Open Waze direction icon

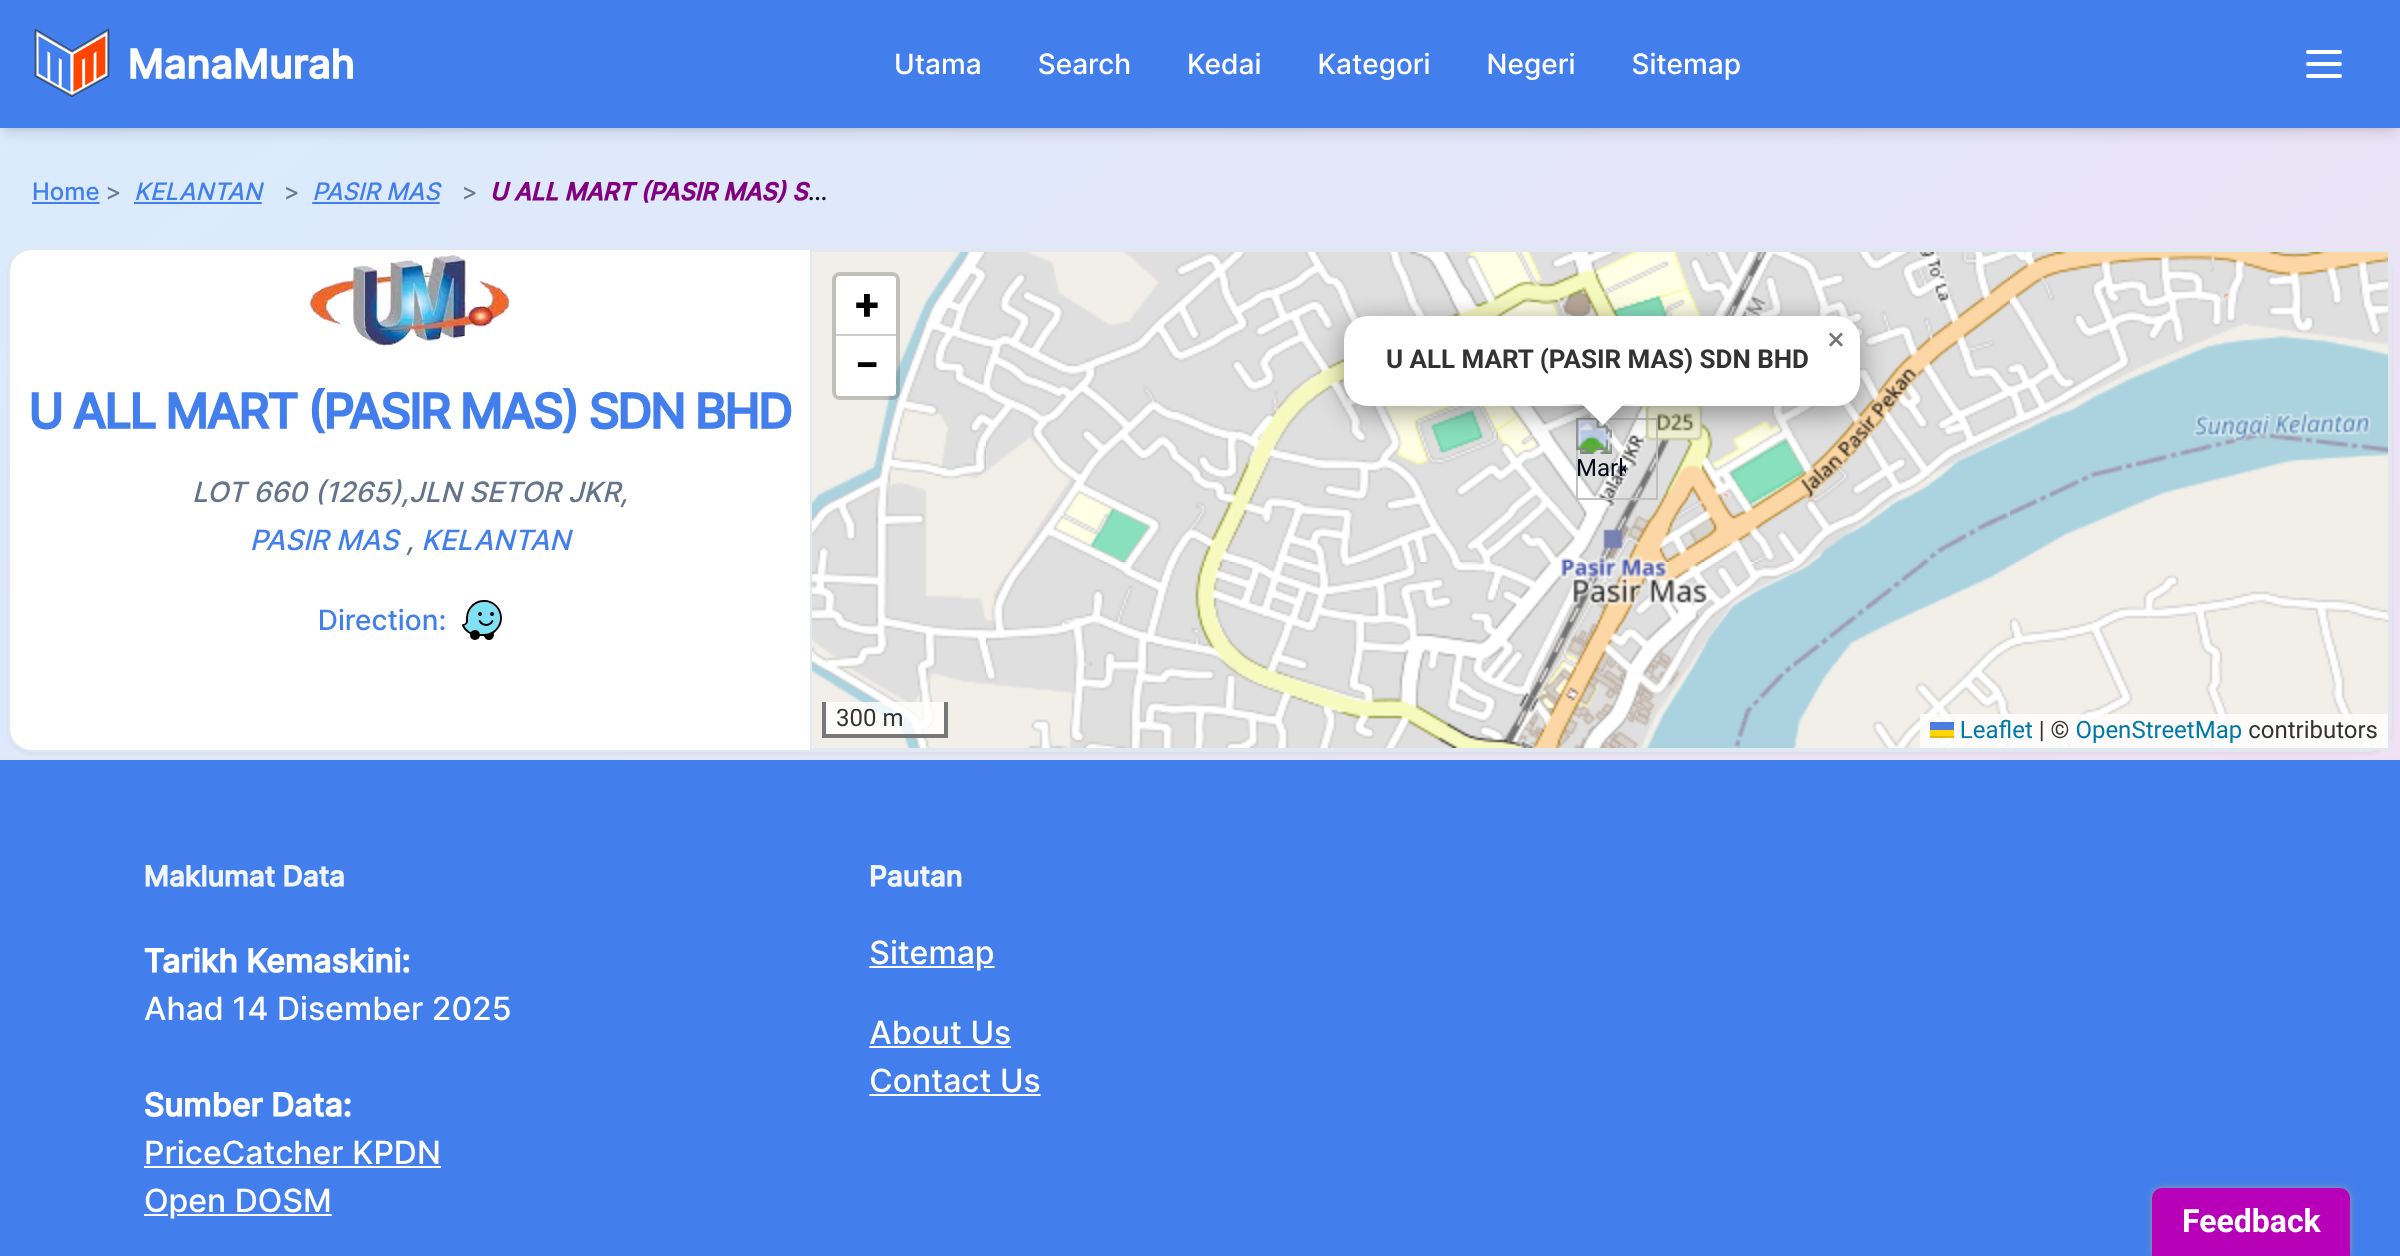(482, 620)
